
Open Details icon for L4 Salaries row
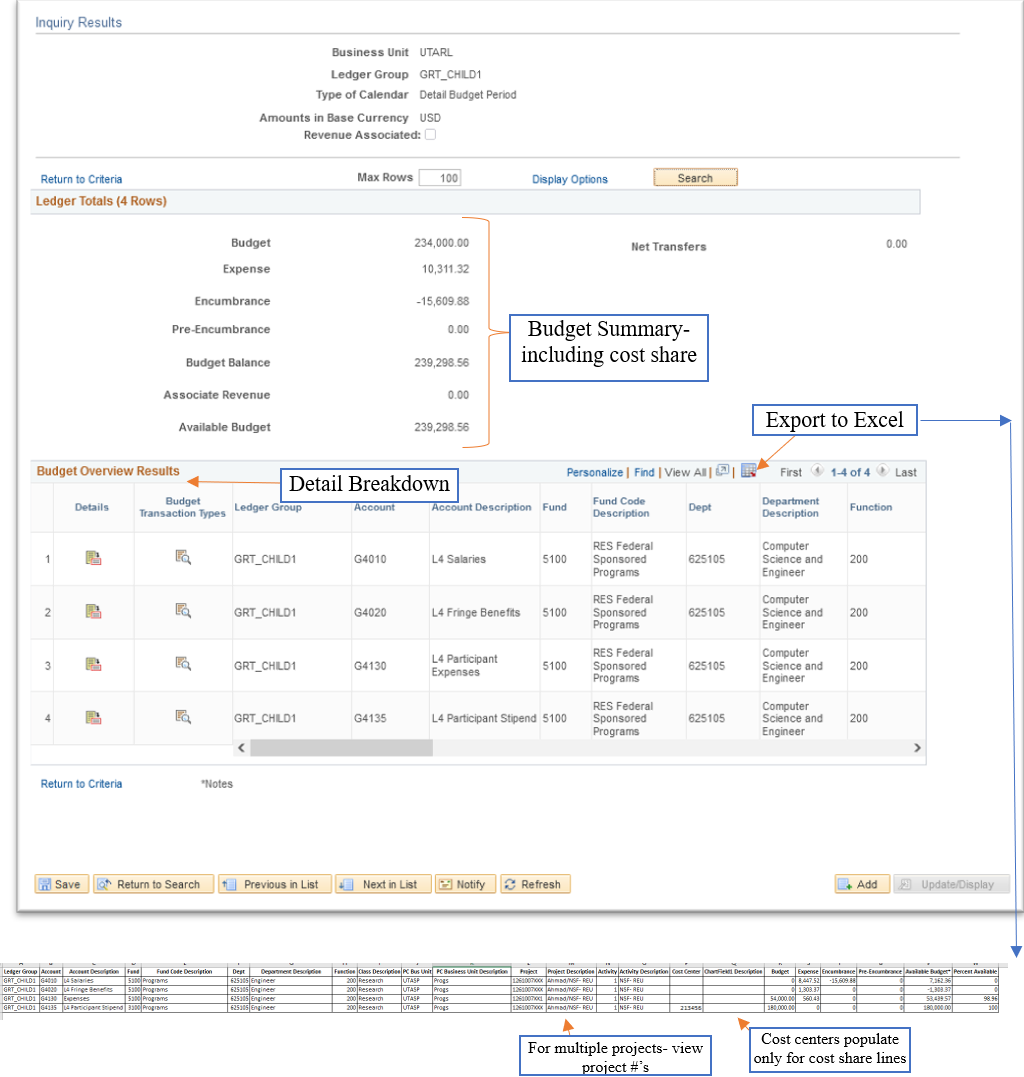tap(92, 558)
